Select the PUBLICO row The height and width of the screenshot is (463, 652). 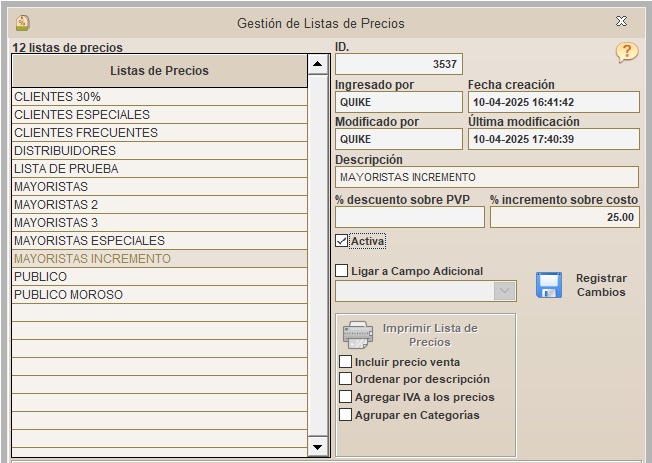(x=160, y=277)
